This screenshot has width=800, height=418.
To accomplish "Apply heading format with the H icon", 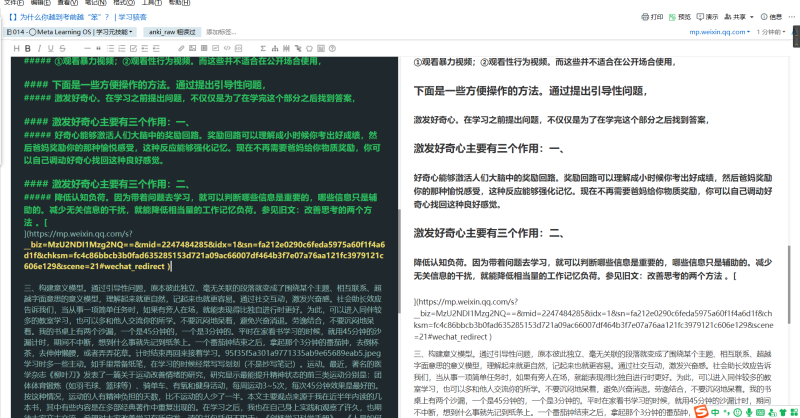I will (x=16, y=48).
